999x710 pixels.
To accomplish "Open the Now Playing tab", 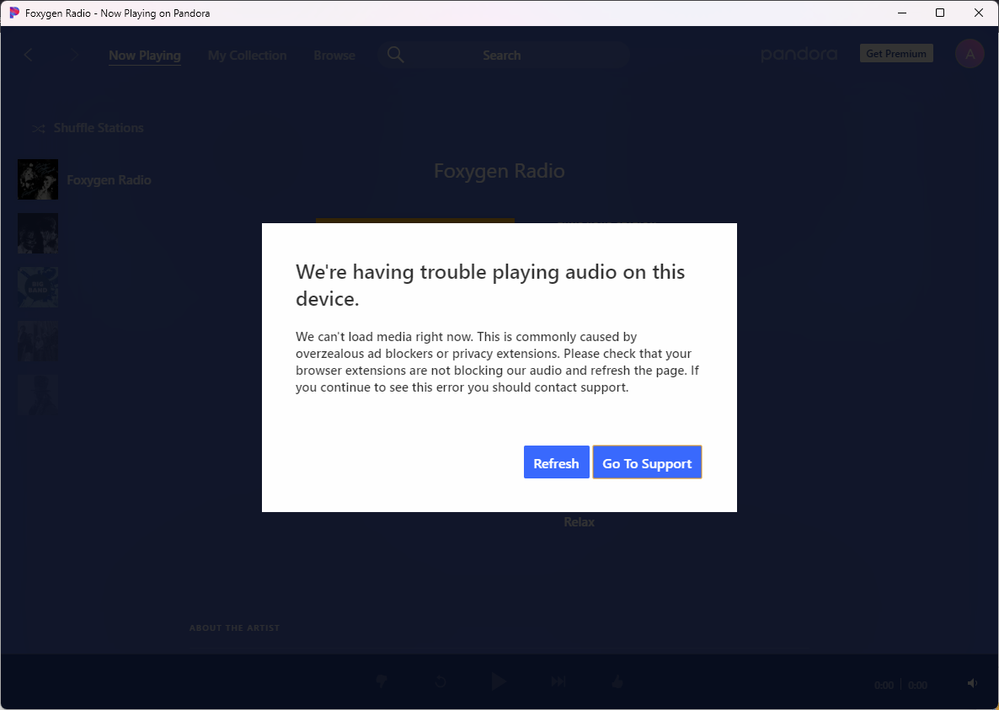I will click(x=145, y=55).
